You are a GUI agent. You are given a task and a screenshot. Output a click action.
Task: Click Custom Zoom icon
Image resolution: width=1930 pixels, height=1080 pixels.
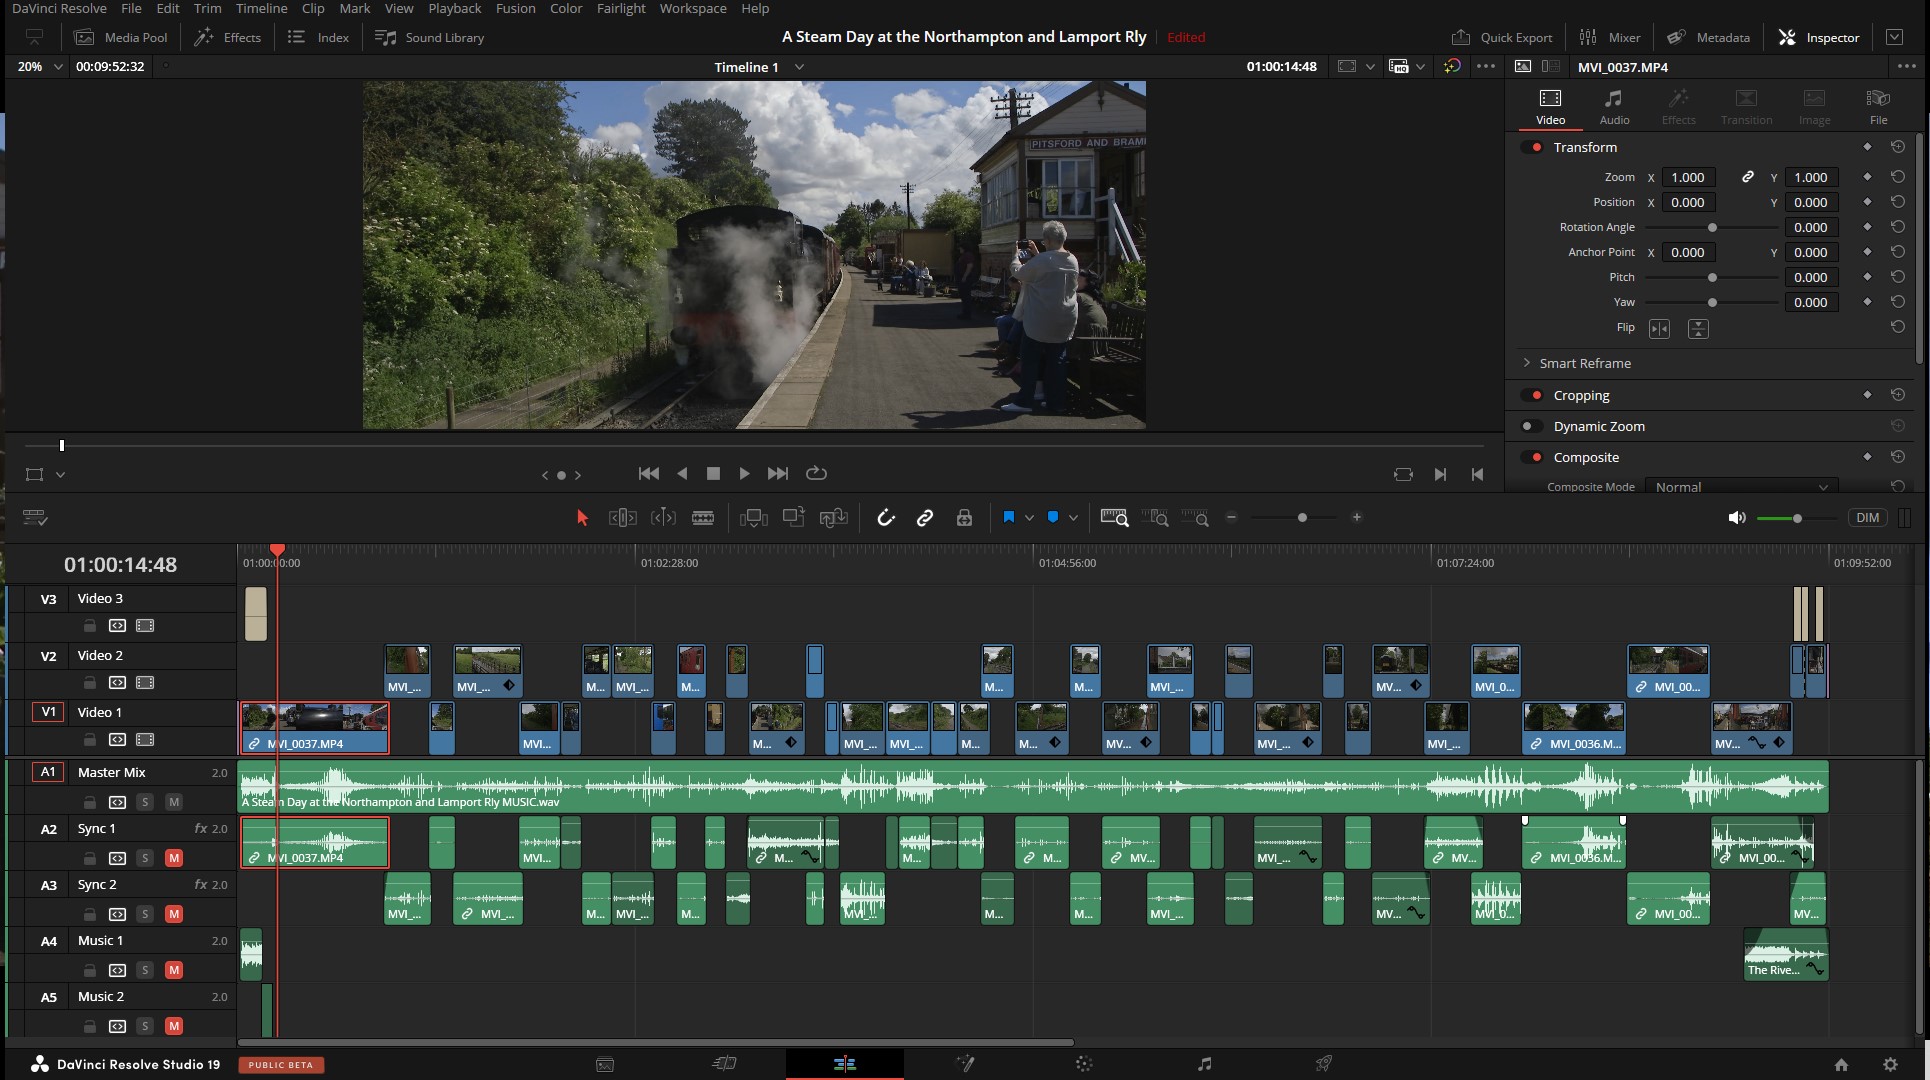(1195, 518)
